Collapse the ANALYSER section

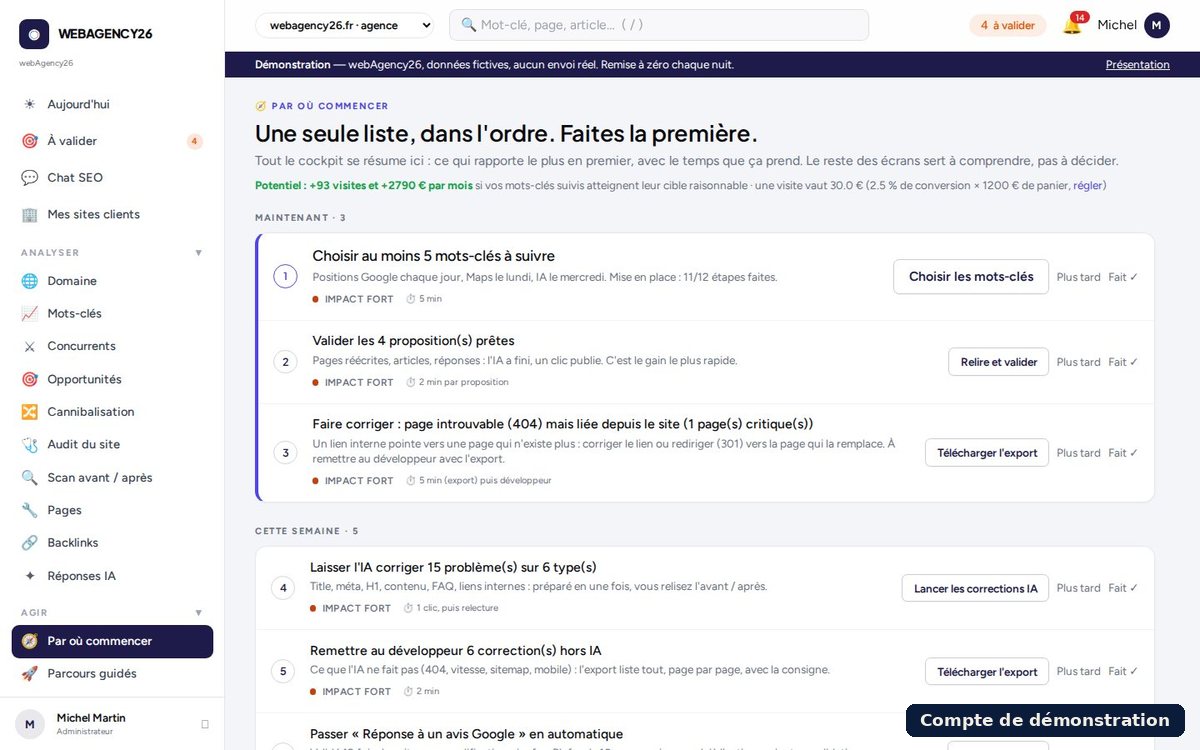(198, 253)
